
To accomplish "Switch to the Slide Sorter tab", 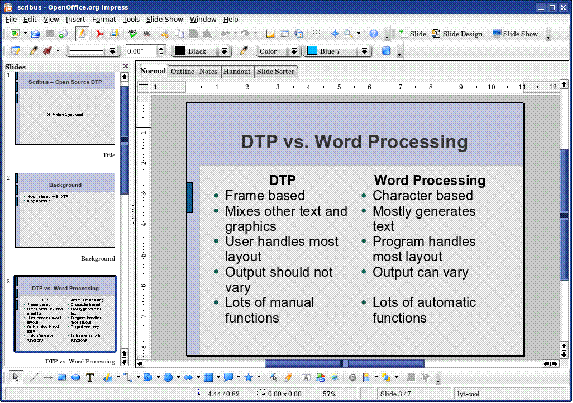I will point(276,71).
